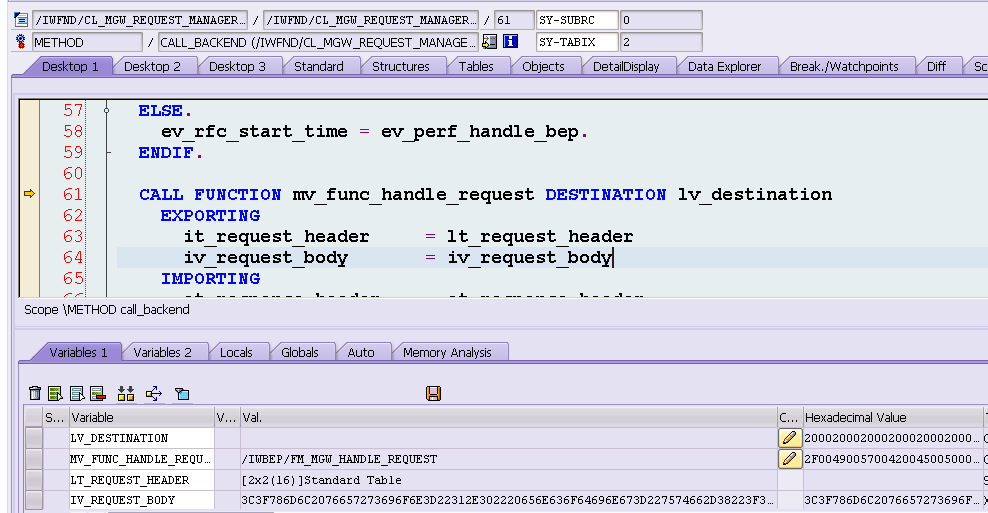Click the yellow current-line arrow at line 61

point(29,194)
